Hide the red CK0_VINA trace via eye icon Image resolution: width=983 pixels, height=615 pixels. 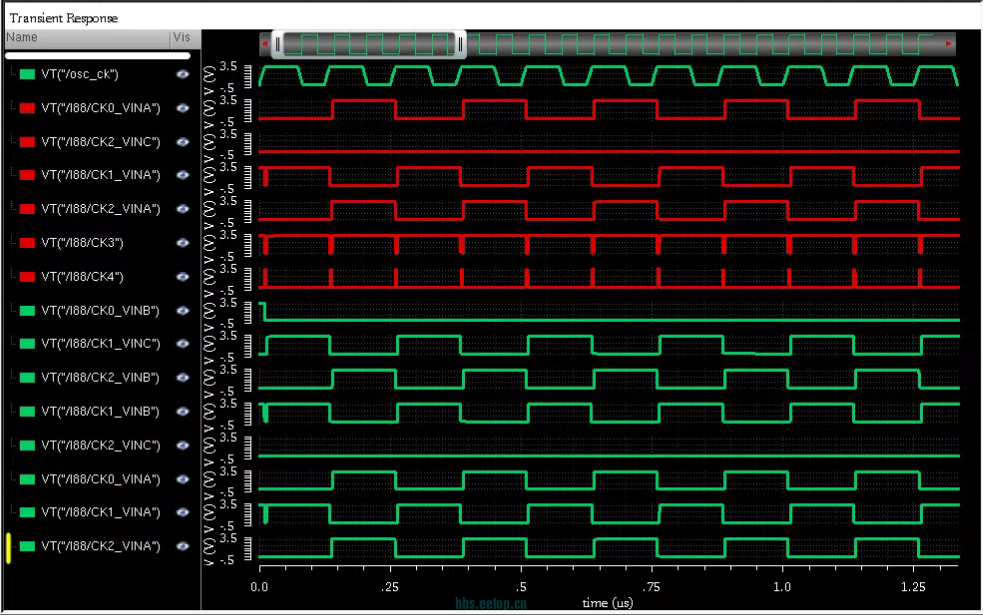(x=182, y=108)
